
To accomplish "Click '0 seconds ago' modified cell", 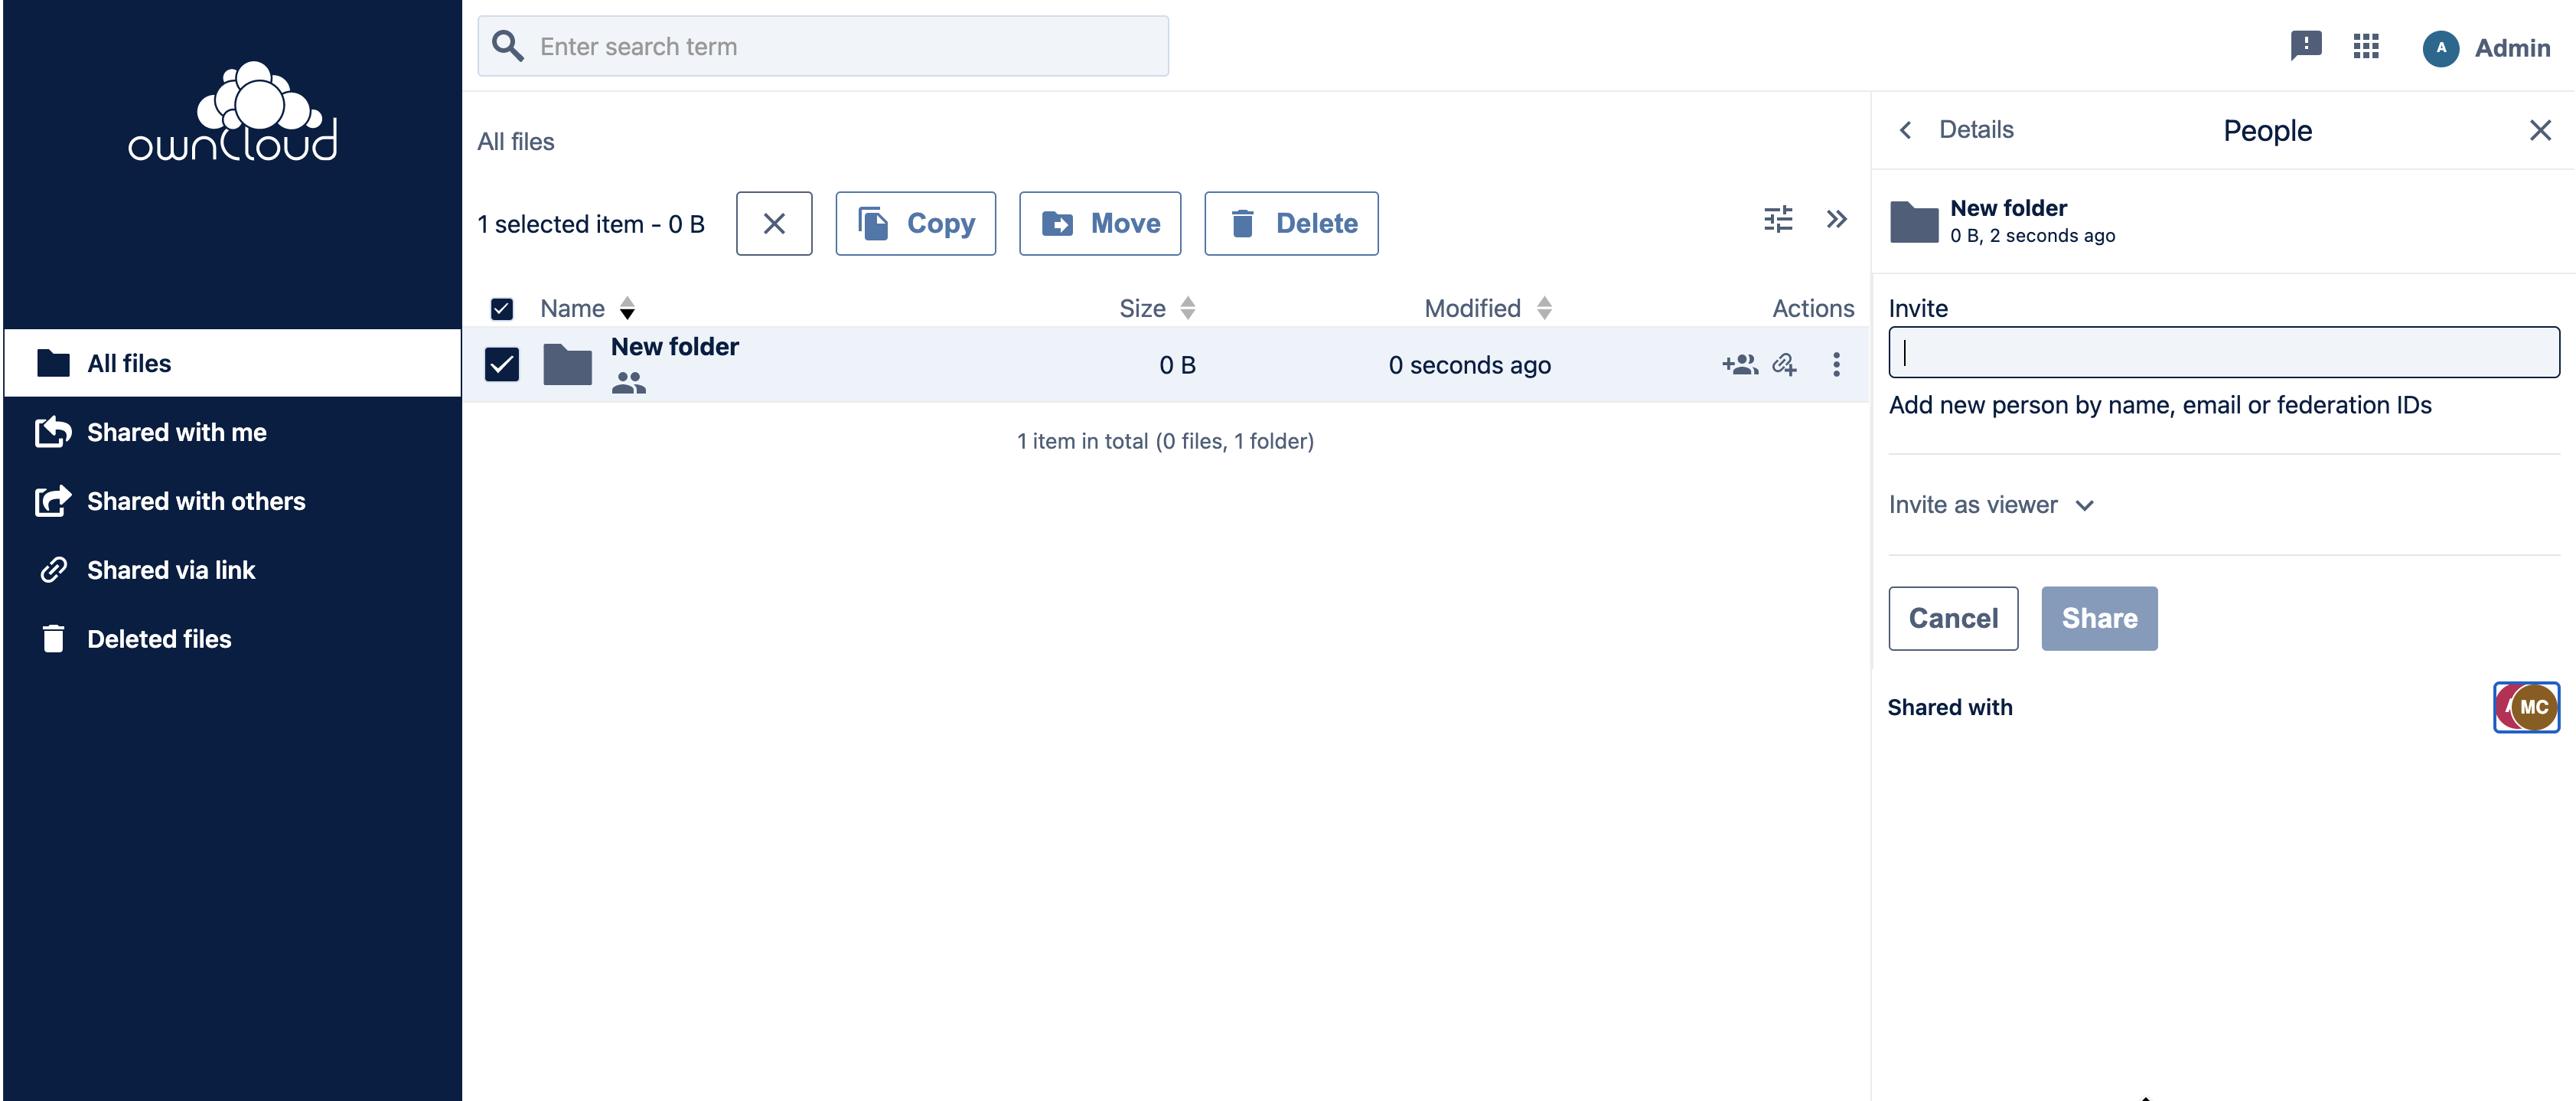I will click(1469, 365).
